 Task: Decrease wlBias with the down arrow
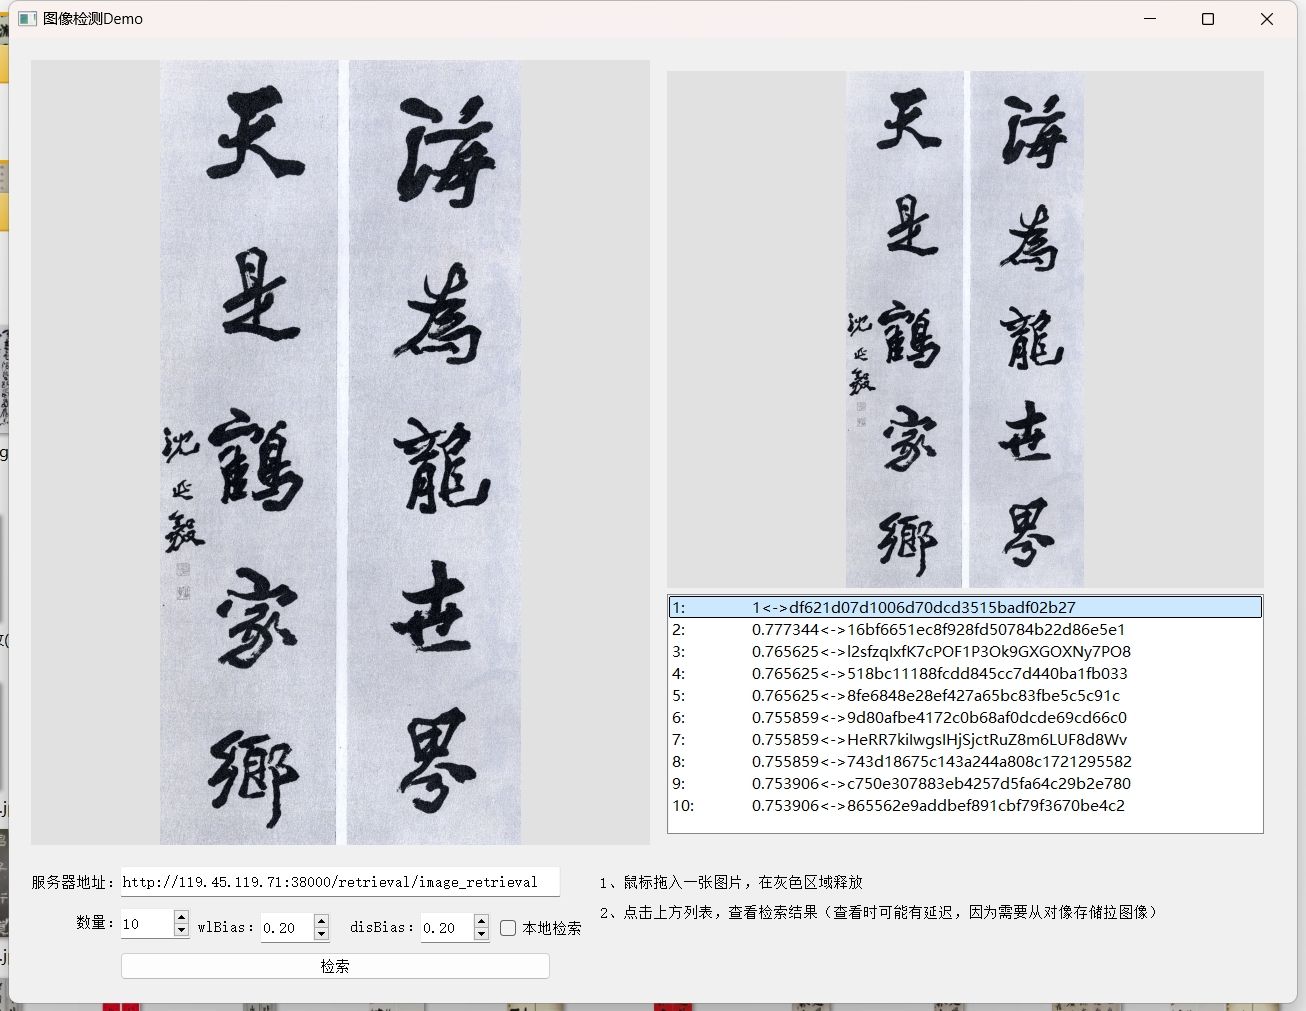(321, 934)
